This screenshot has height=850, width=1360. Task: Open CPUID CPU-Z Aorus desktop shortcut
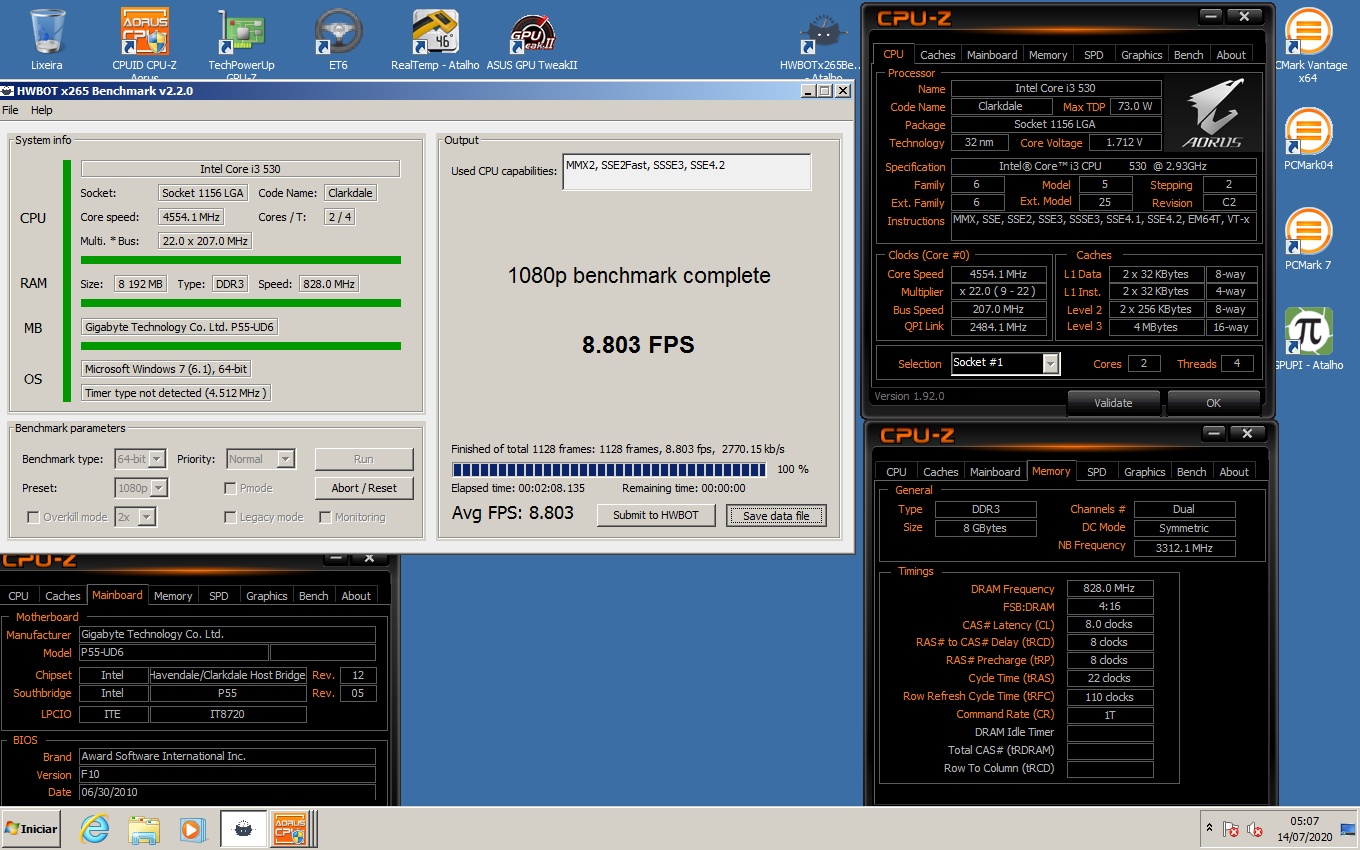145,42
